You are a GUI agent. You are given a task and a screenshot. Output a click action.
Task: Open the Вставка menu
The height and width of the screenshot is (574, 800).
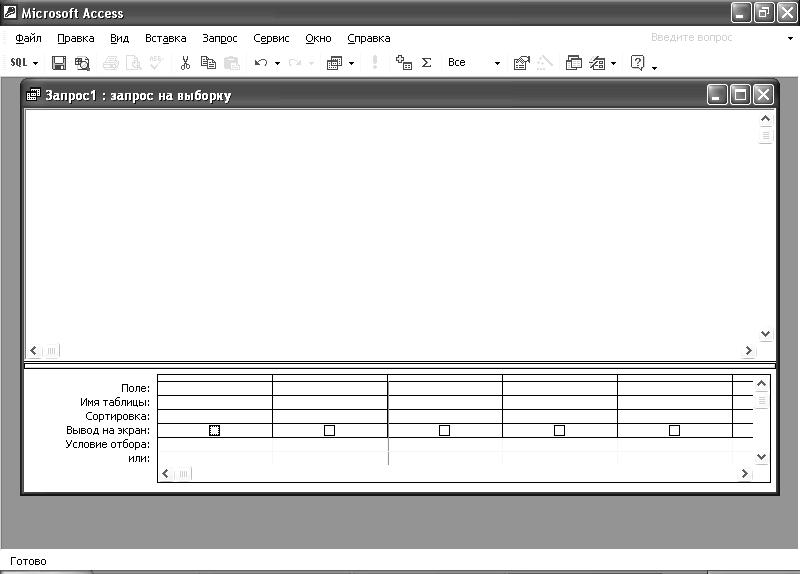[165, 38]
